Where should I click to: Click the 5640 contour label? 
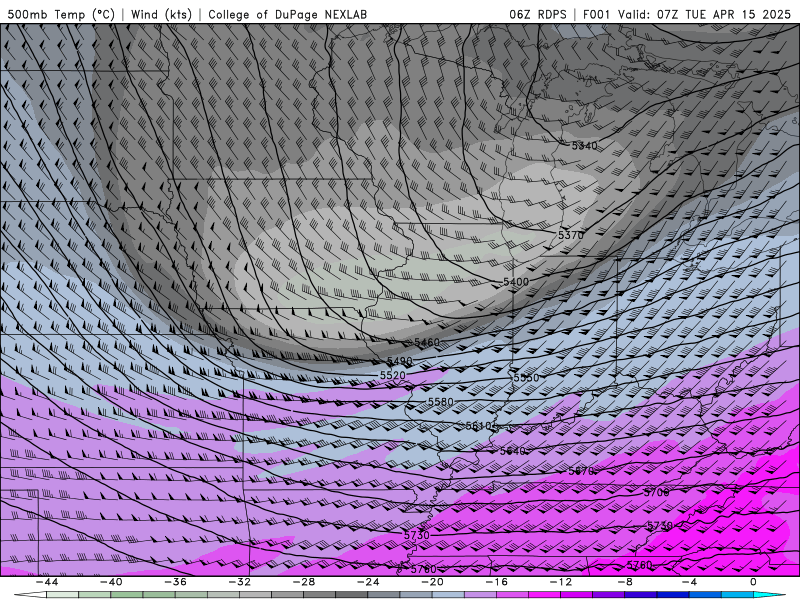point(512,451)
